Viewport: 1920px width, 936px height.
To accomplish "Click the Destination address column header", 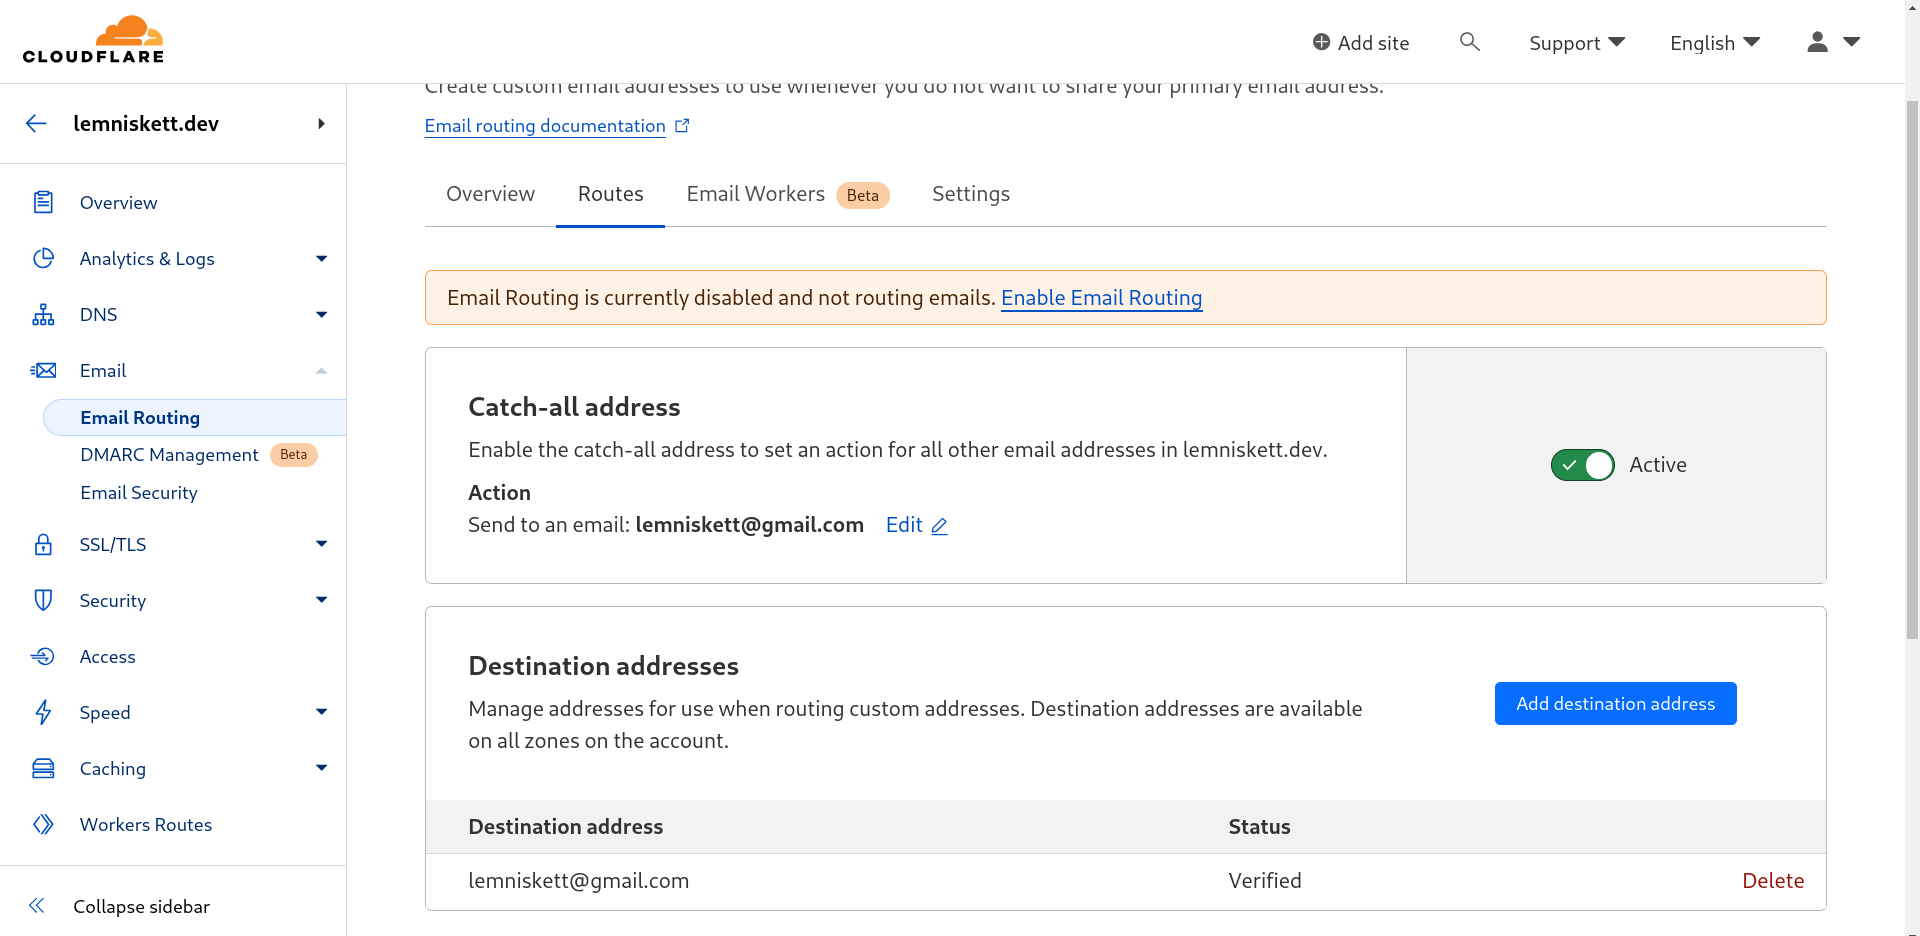I will (x=565, y=827).
